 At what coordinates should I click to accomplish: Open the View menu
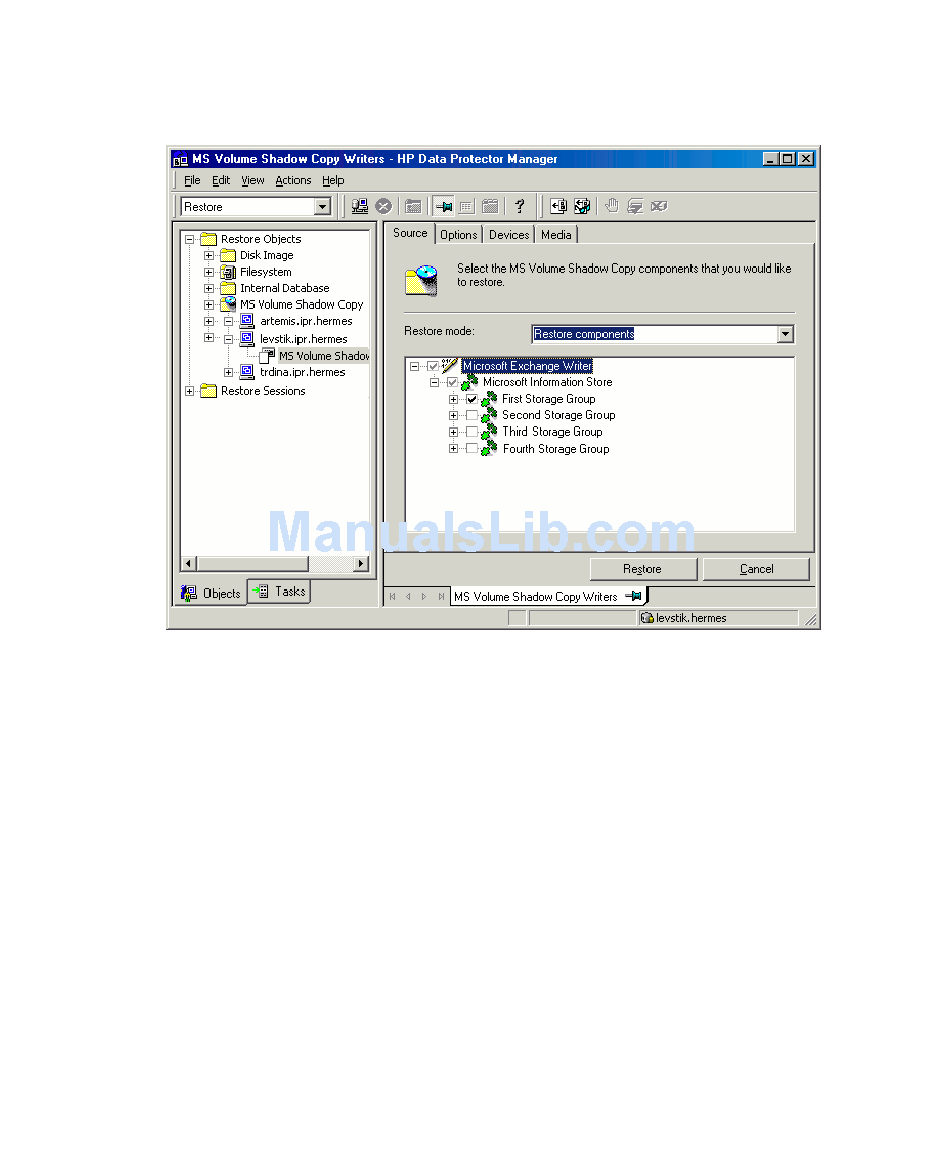(x=253, y=180)
